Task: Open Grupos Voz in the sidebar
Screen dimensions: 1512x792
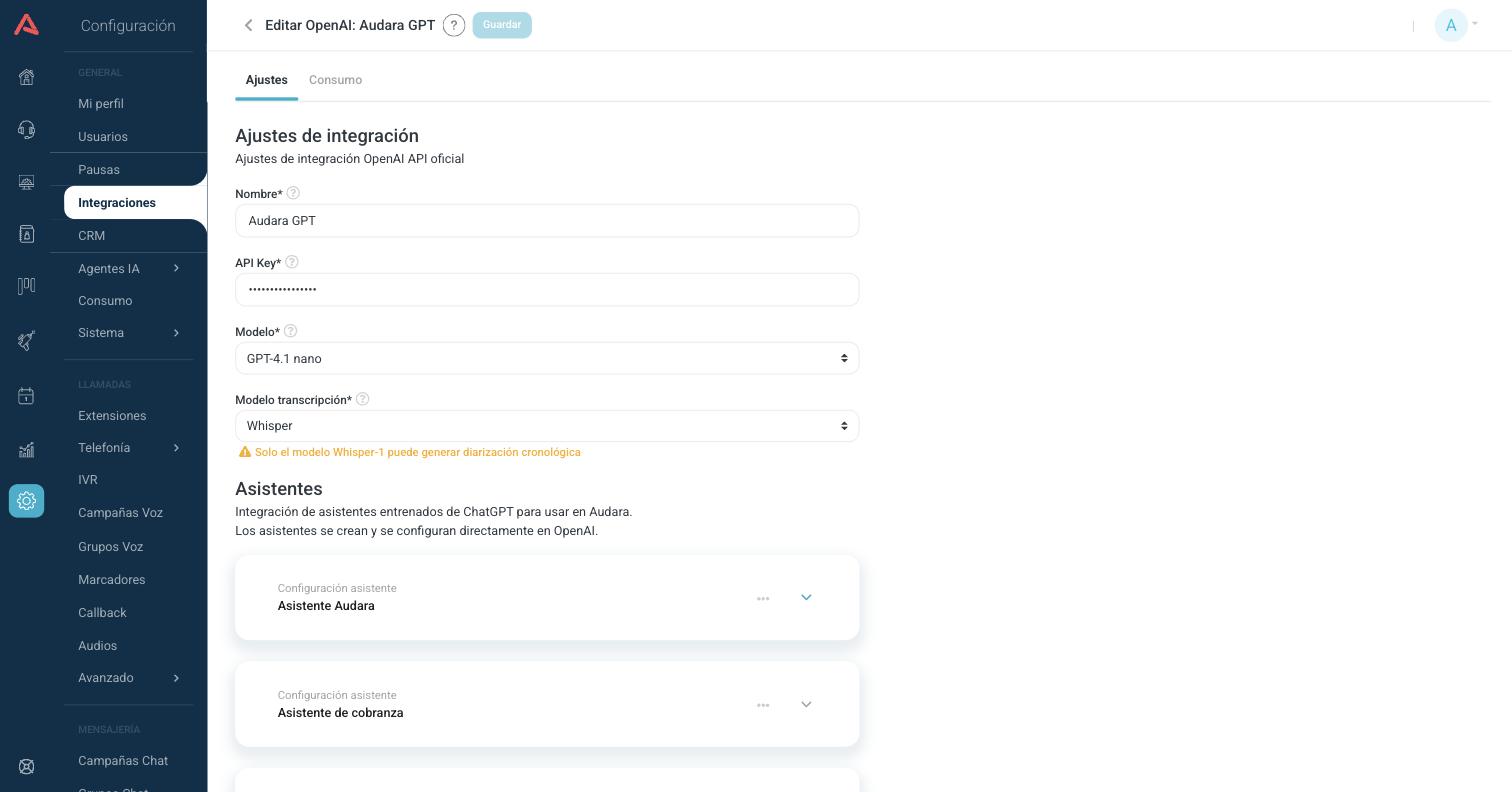Action: click(x=110, y=547)
